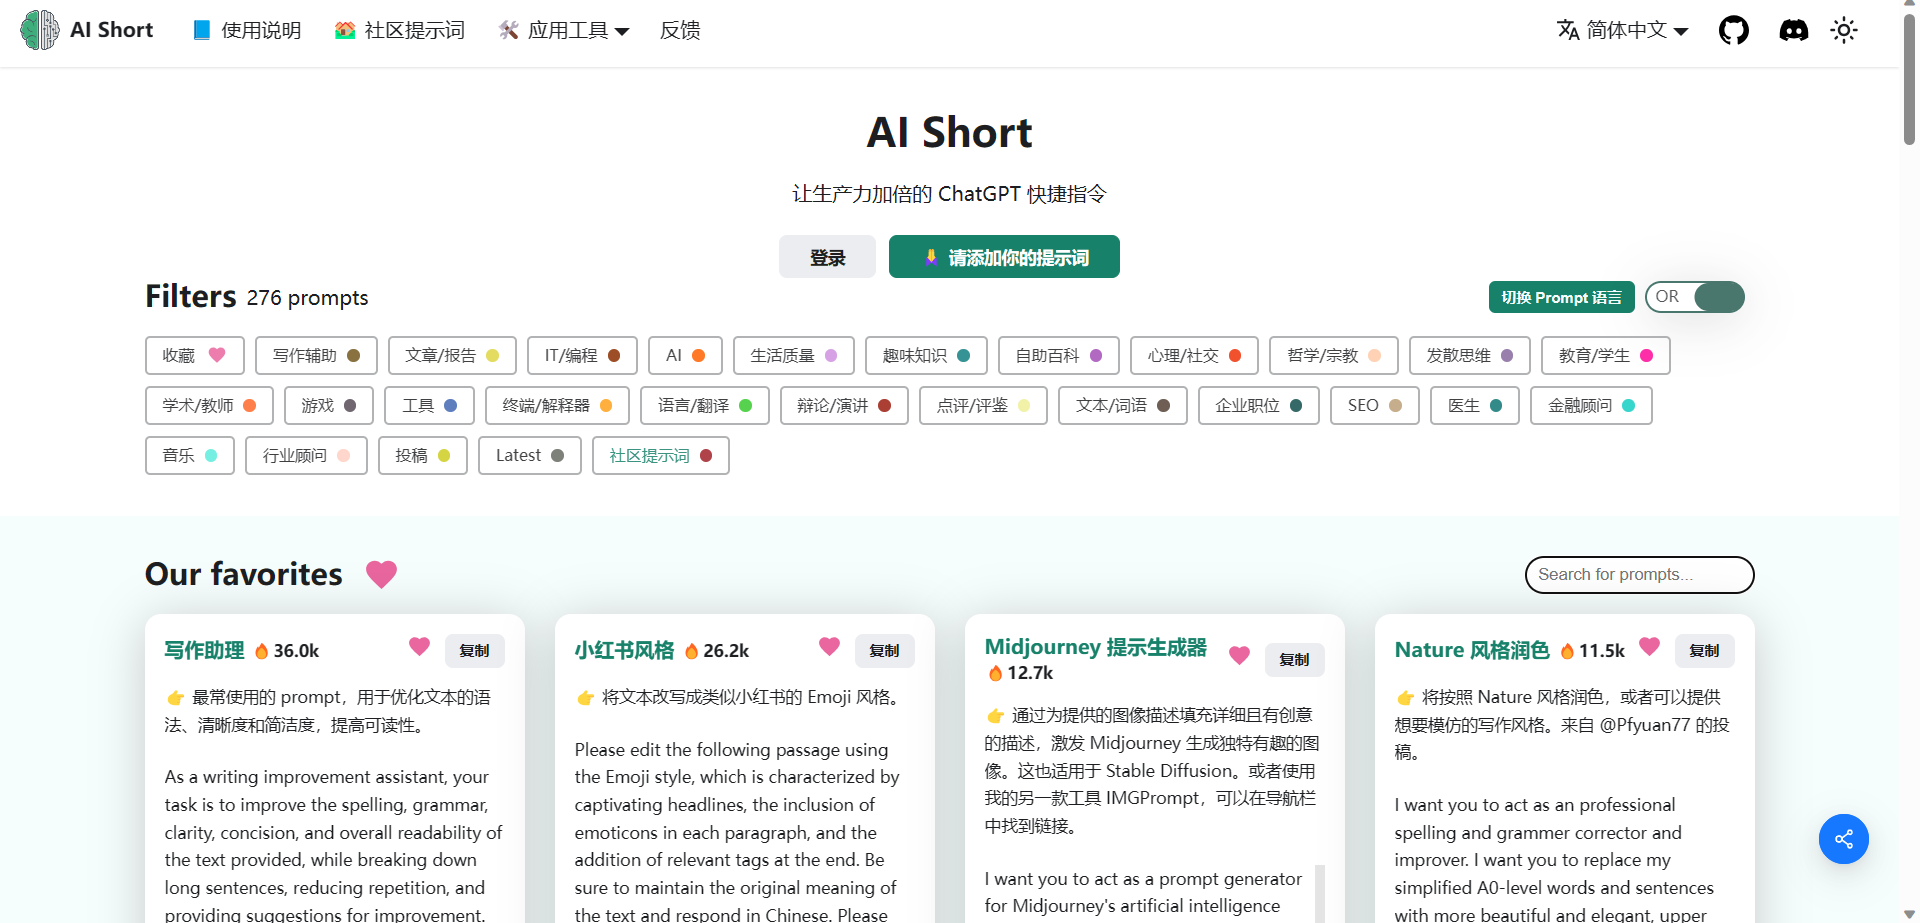Click the fire icon on 小红书风格 card
The height and width of the screenshot is (923, 1920).
(691, 651)
